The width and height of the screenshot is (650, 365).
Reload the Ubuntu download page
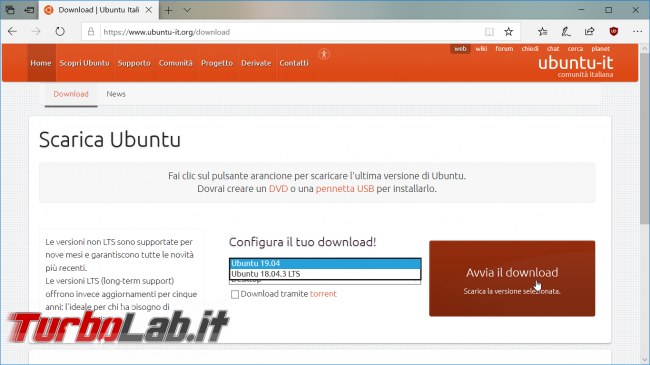(60, 32)
